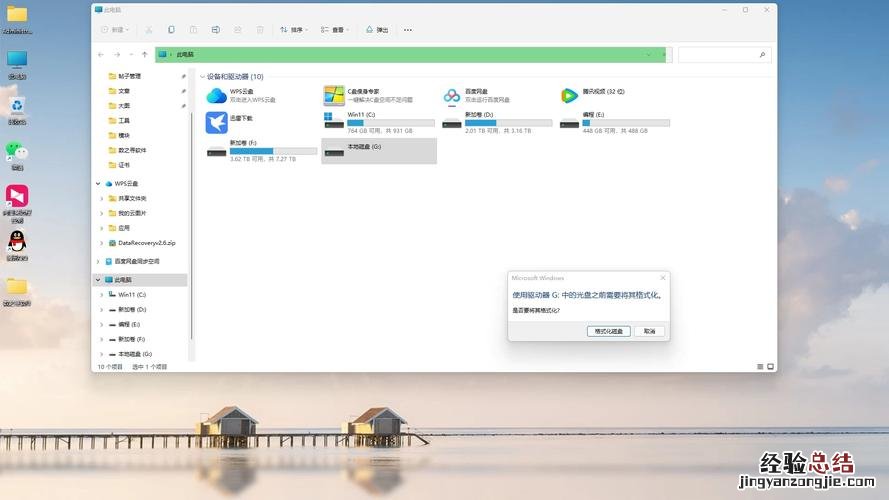Collapse the 设备和驱动器 (10) group
This screenshot has height=500, width=889.
[202, 77]
